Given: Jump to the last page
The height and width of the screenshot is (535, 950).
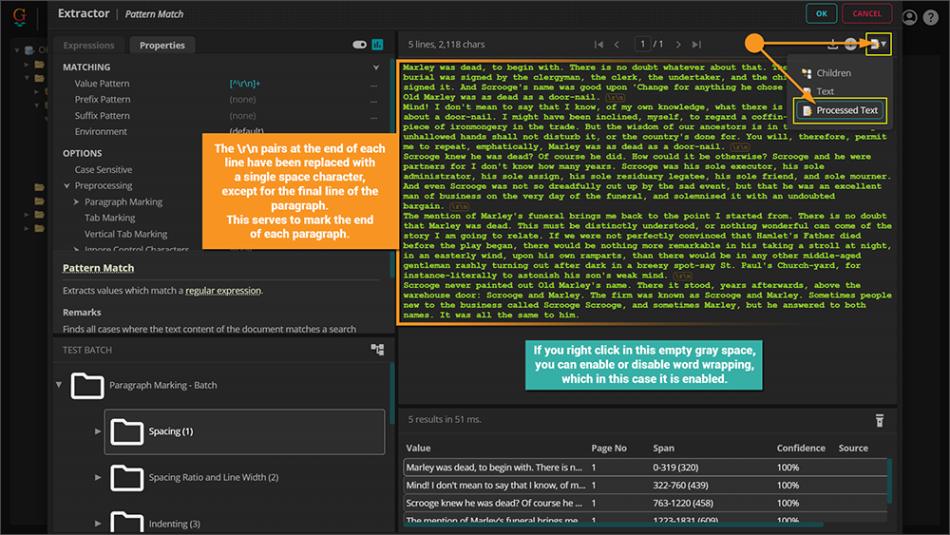Looking at the screenshot, I should [697, 44].
